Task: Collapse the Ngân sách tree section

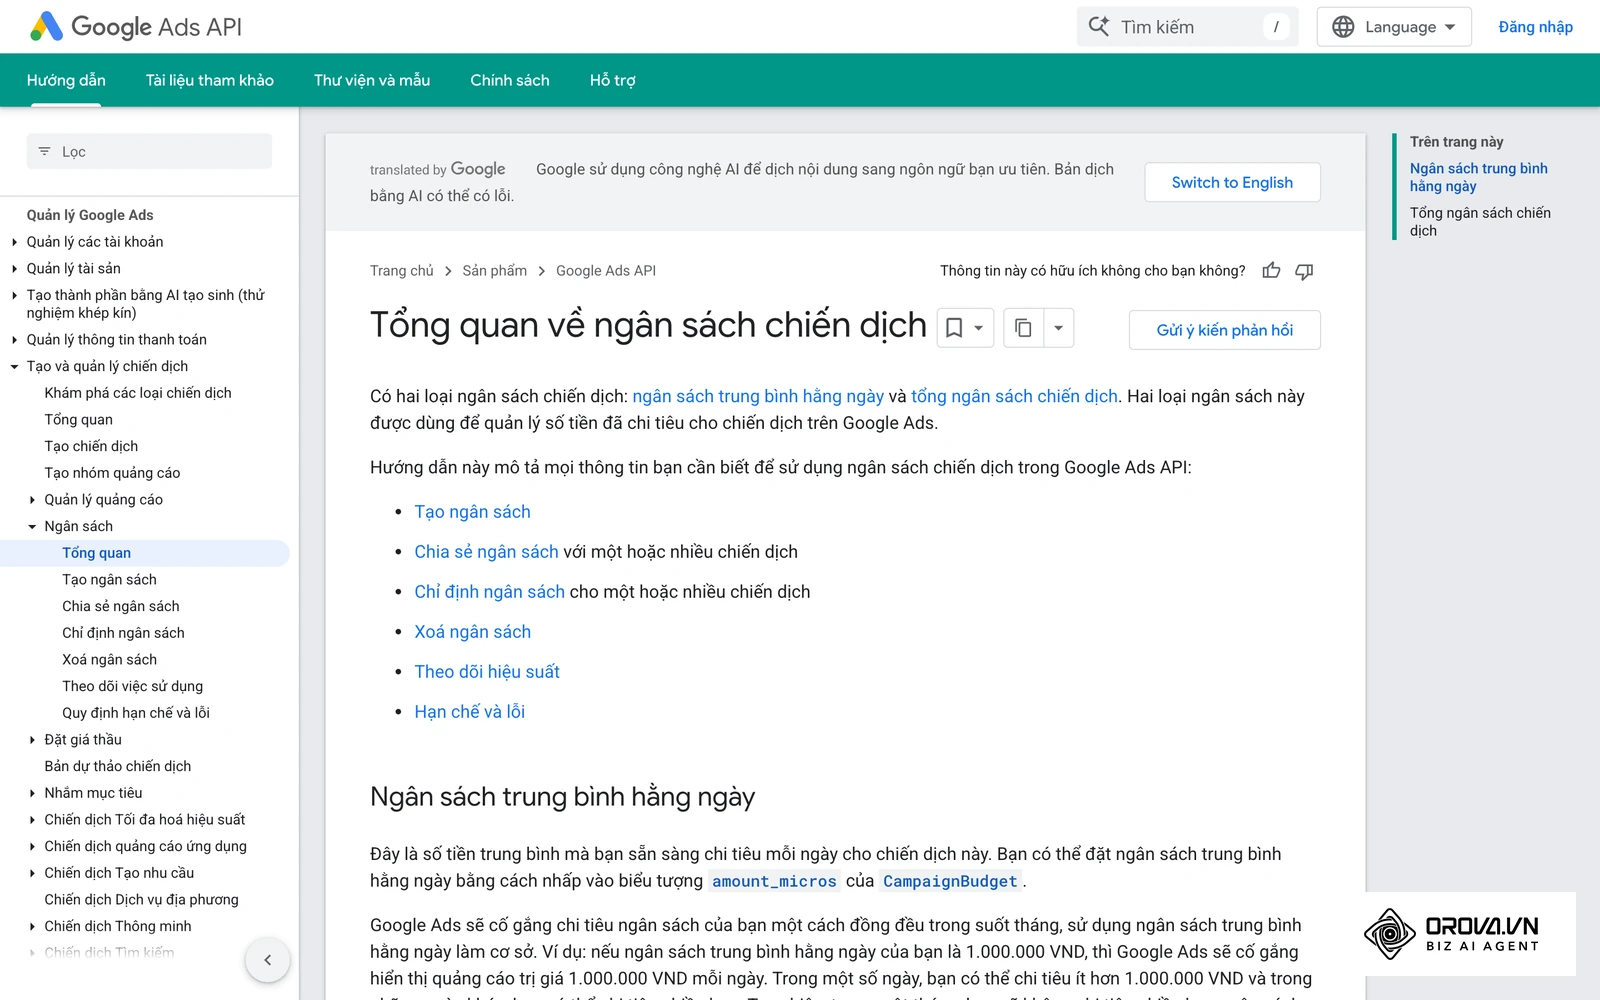Action: 32,527
